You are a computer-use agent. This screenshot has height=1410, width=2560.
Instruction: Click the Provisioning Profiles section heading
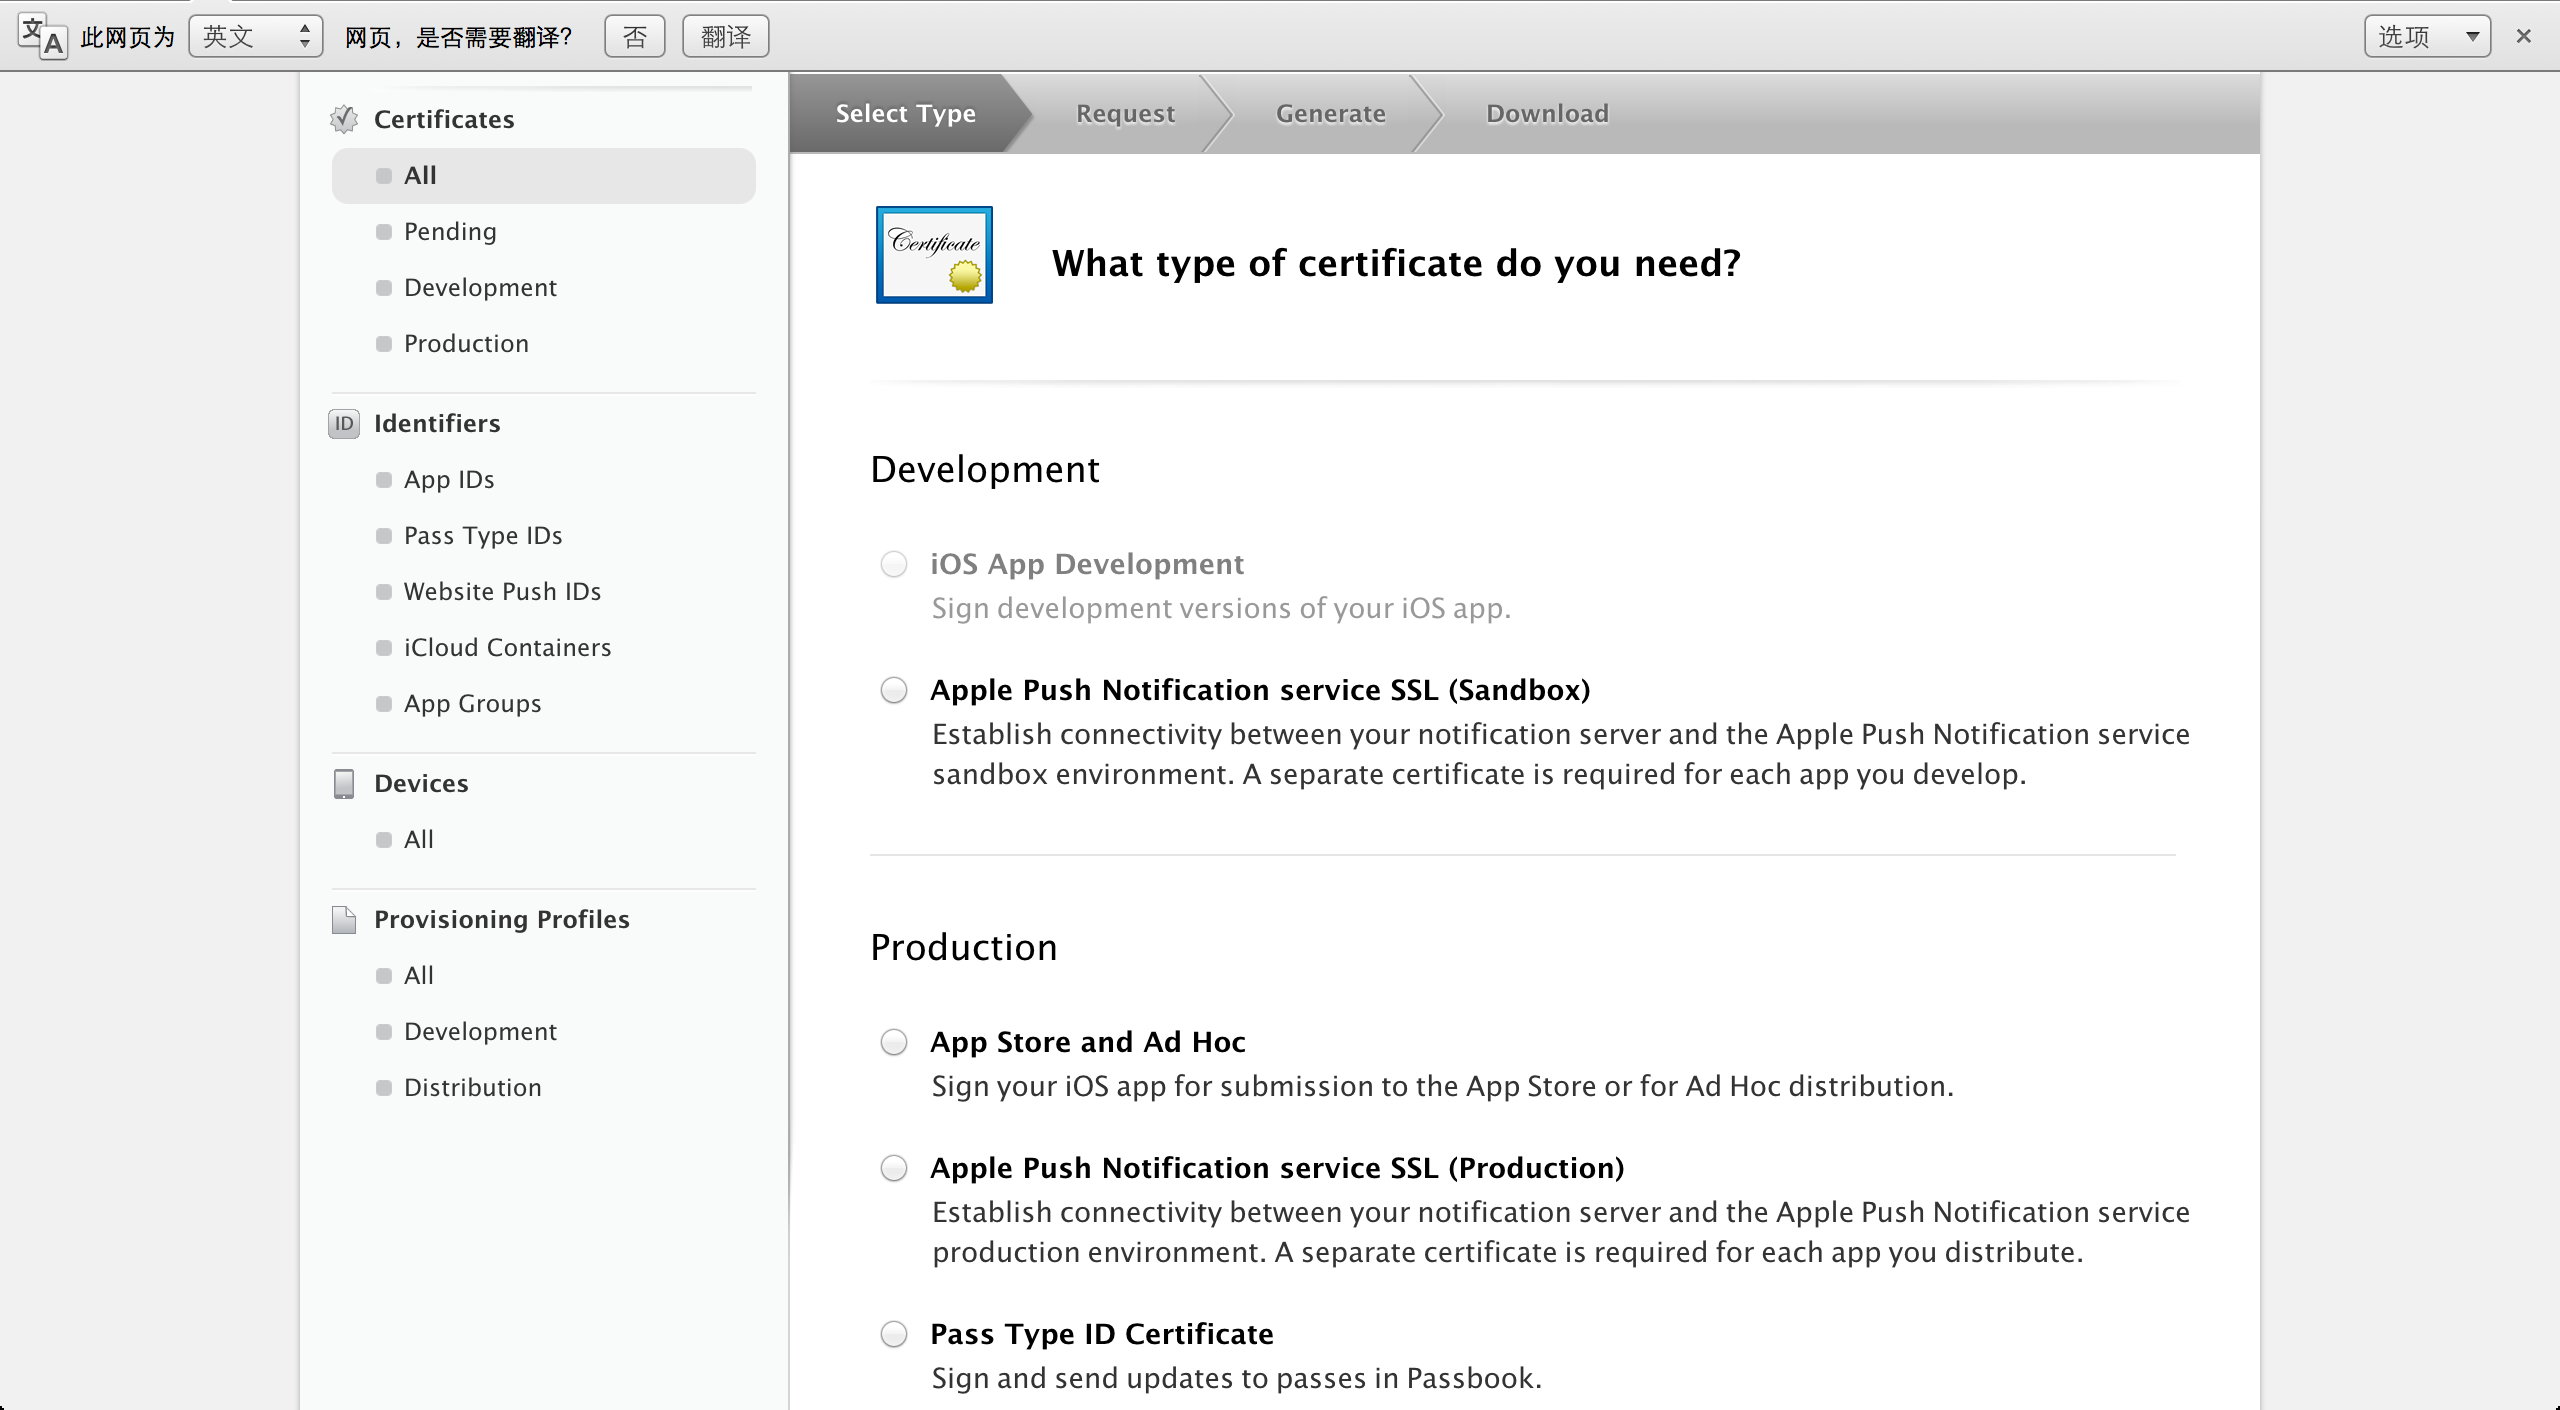(x=502, y=919)
